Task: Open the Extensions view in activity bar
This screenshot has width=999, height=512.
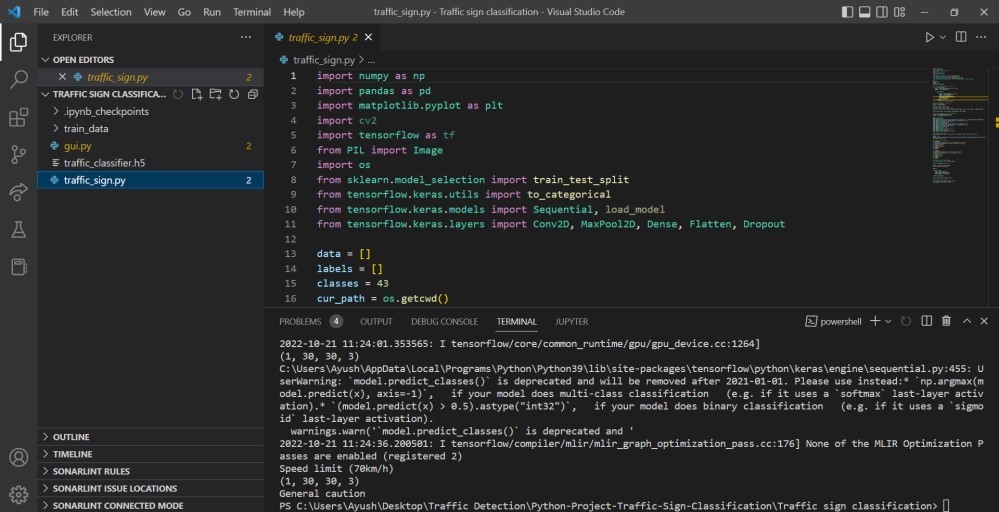Action: [18, 117]
